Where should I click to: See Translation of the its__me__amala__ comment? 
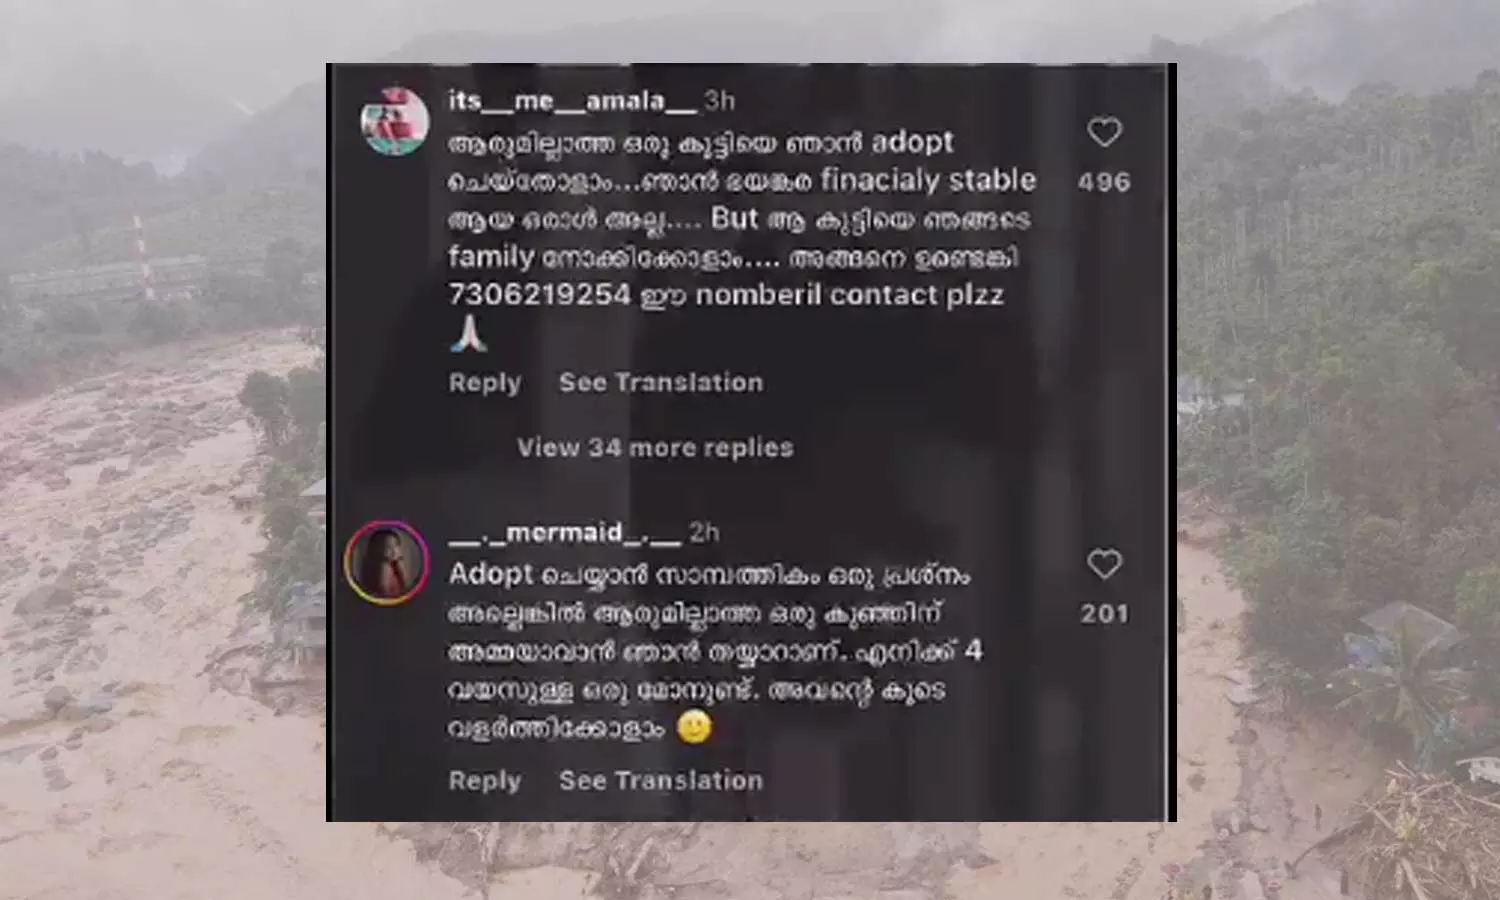(661, 382)
